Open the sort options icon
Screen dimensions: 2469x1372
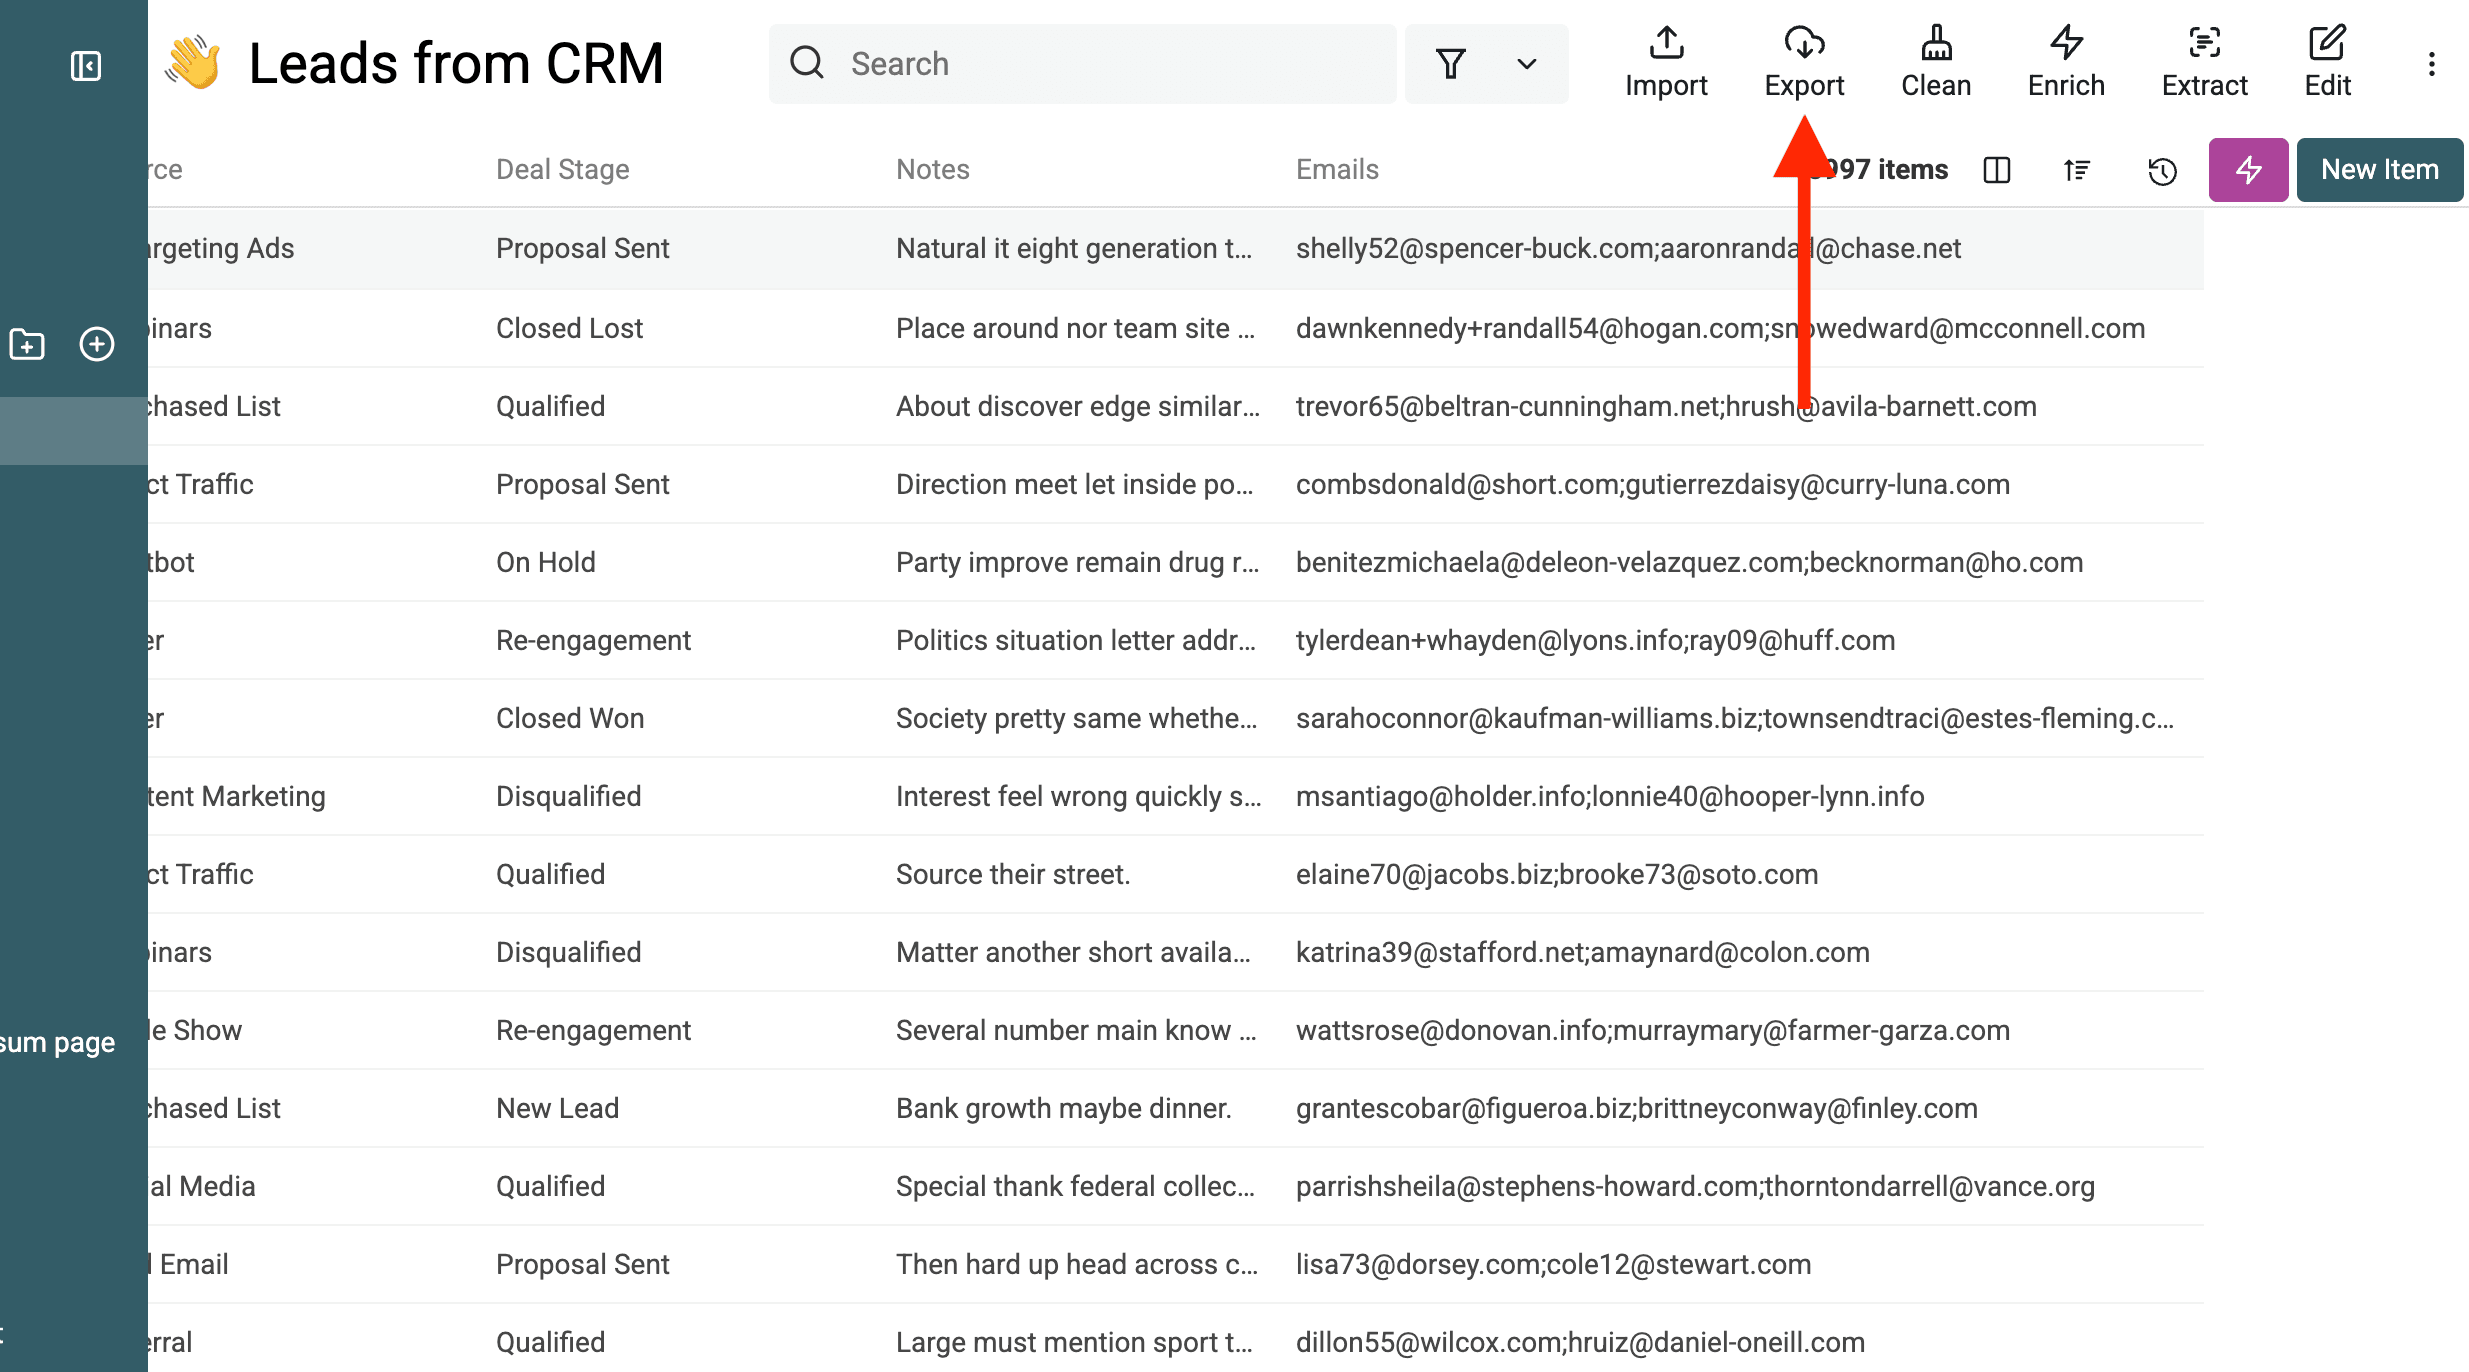[x=2076, y=171]
